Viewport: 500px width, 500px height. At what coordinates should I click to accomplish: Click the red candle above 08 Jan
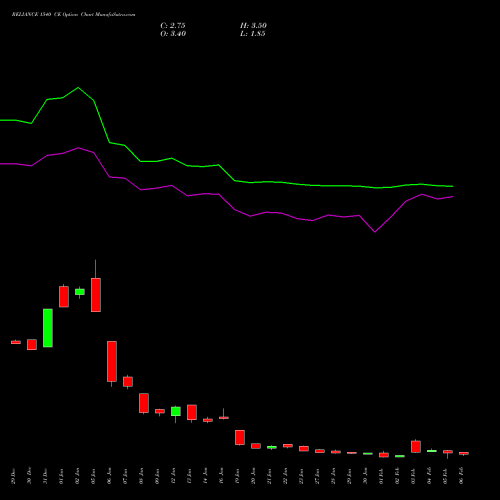click(x=144, y=403)
